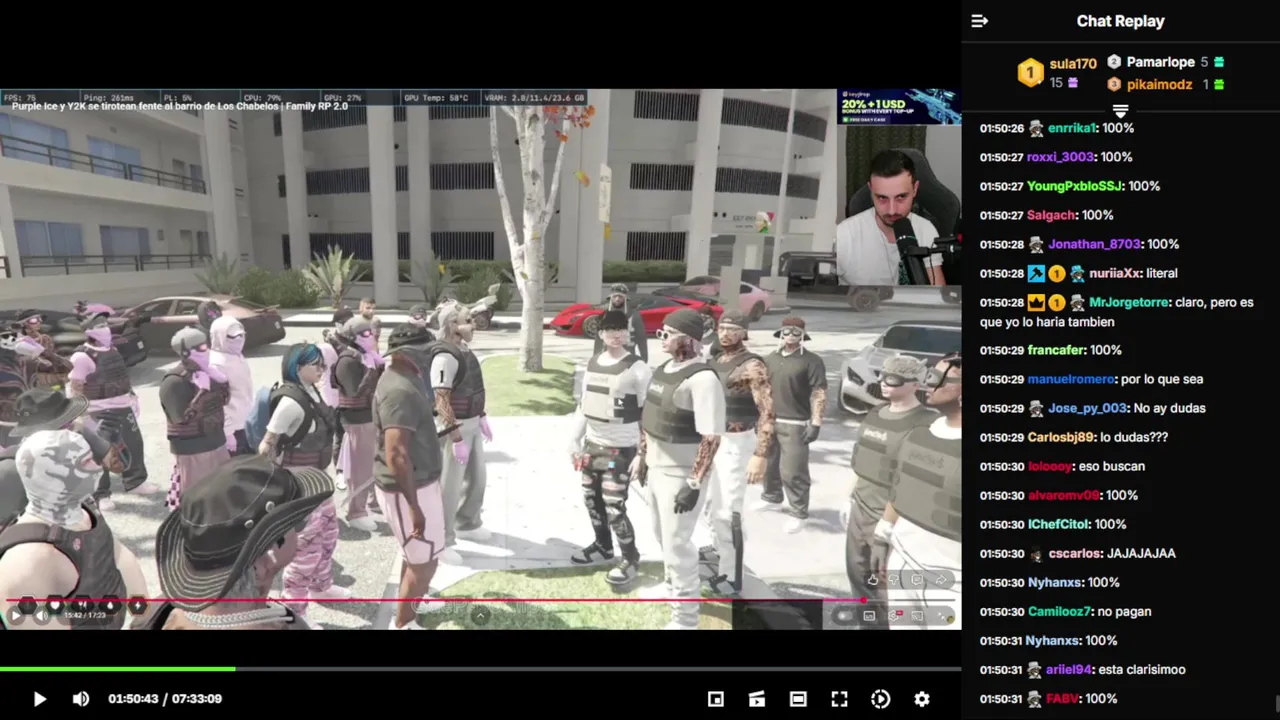Click enrrika1's chat badge
Image resolution: width=1280 pixels, height=720 pixels.
pyautogui.click(x=1036, y=128)
